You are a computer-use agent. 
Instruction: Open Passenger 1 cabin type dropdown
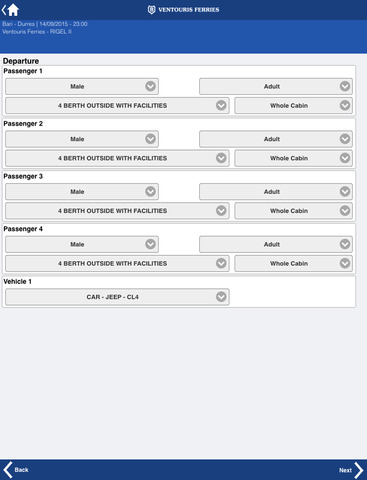click(x=117, y=106)
